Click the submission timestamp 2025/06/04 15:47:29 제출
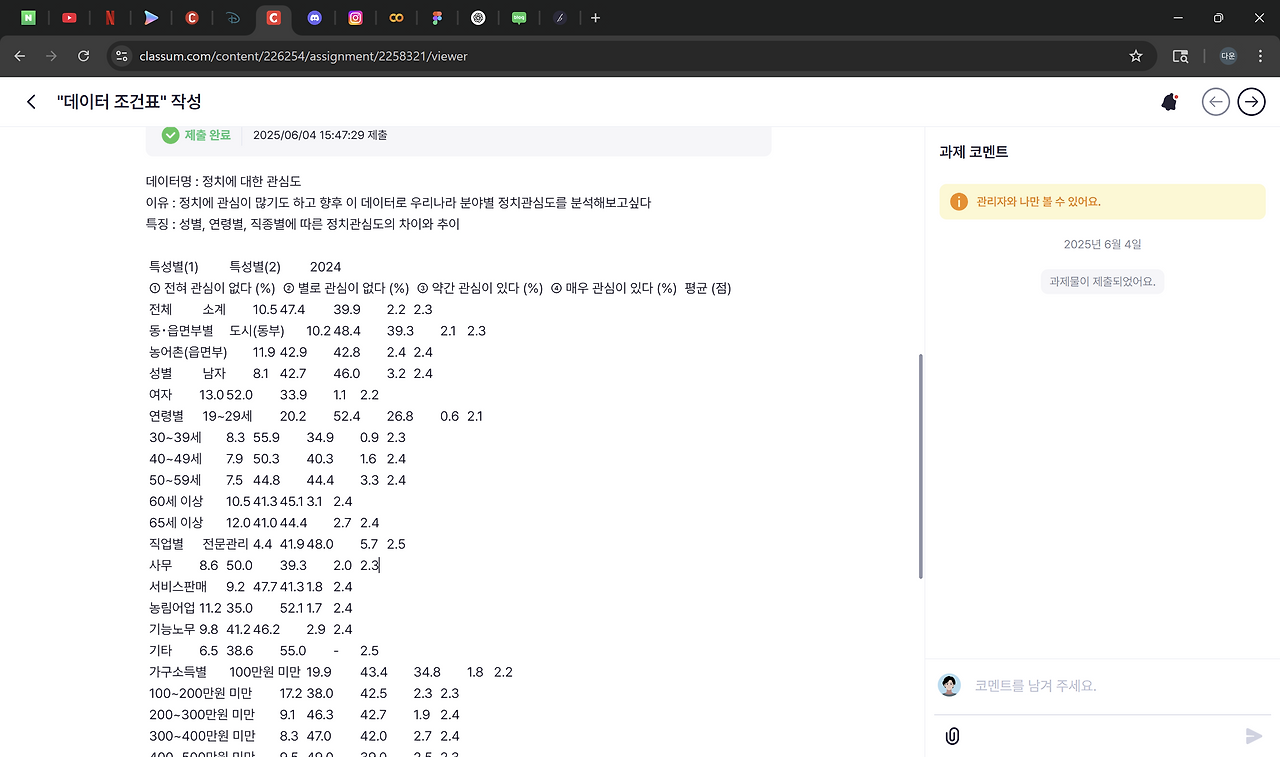Screen dimensions: 1280x757 point(320,135)
